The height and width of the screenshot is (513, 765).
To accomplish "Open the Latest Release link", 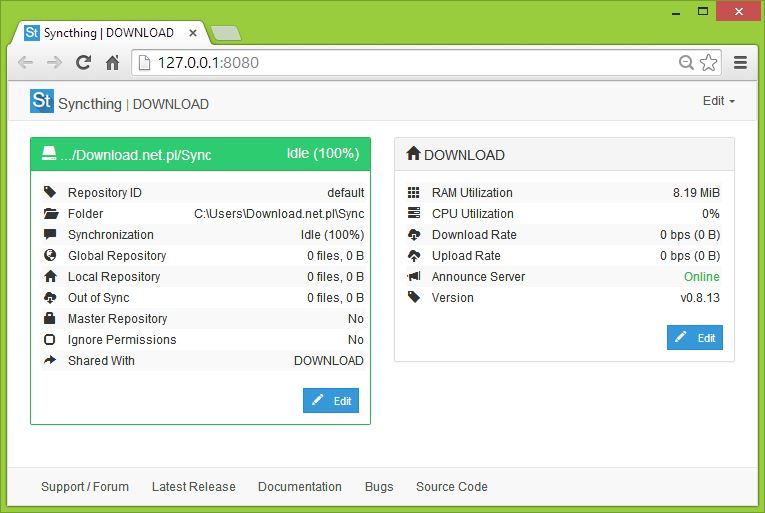I will pyautogui.click(x=194, y=486).
